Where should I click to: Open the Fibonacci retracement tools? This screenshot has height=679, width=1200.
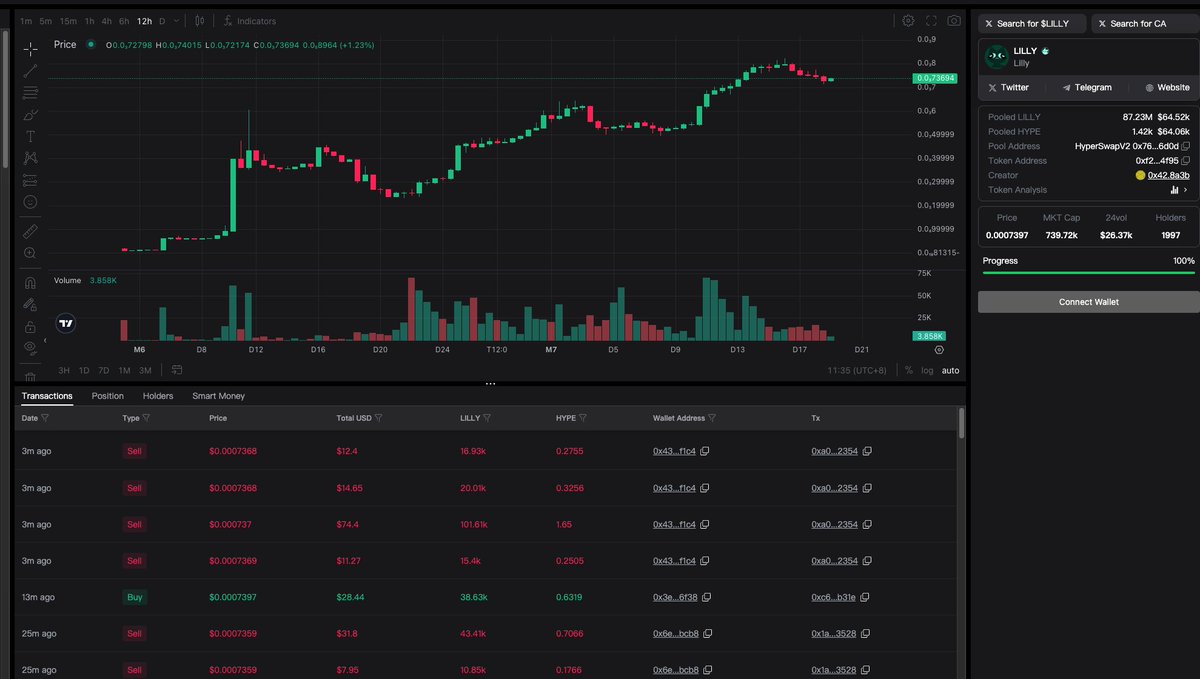coord(30,92)
